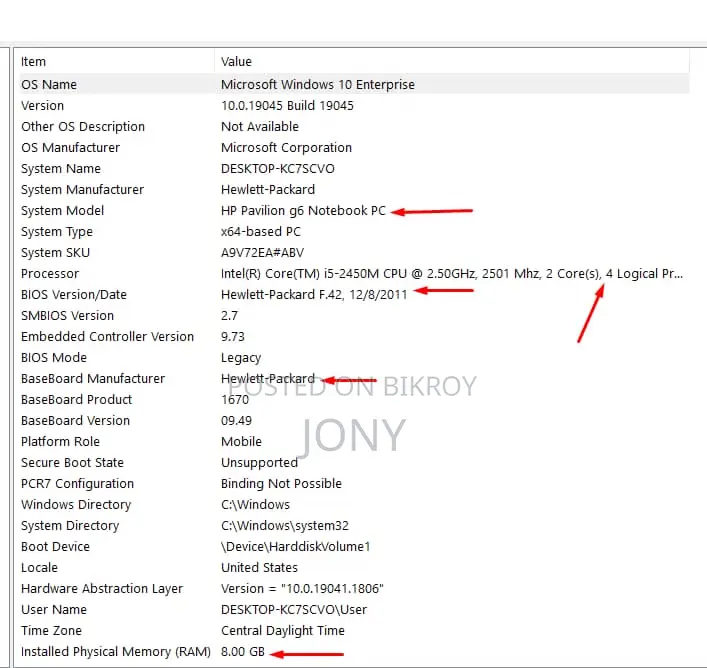Select the SMBIOS Version row label
The width and height of the screenshot is (707, 668).
[67, 316]
